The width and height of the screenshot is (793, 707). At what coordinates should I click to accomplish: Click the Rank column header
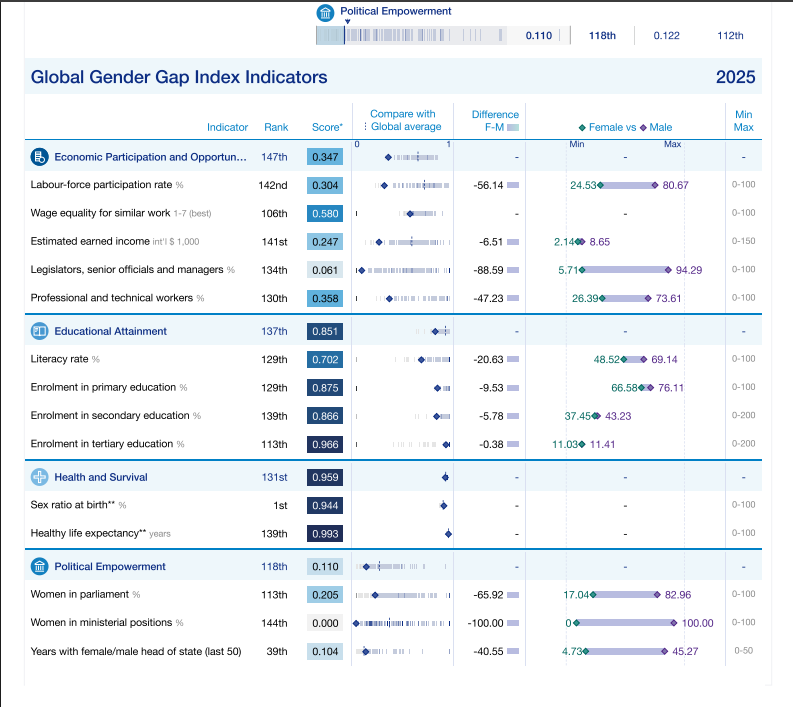(276, 127)
